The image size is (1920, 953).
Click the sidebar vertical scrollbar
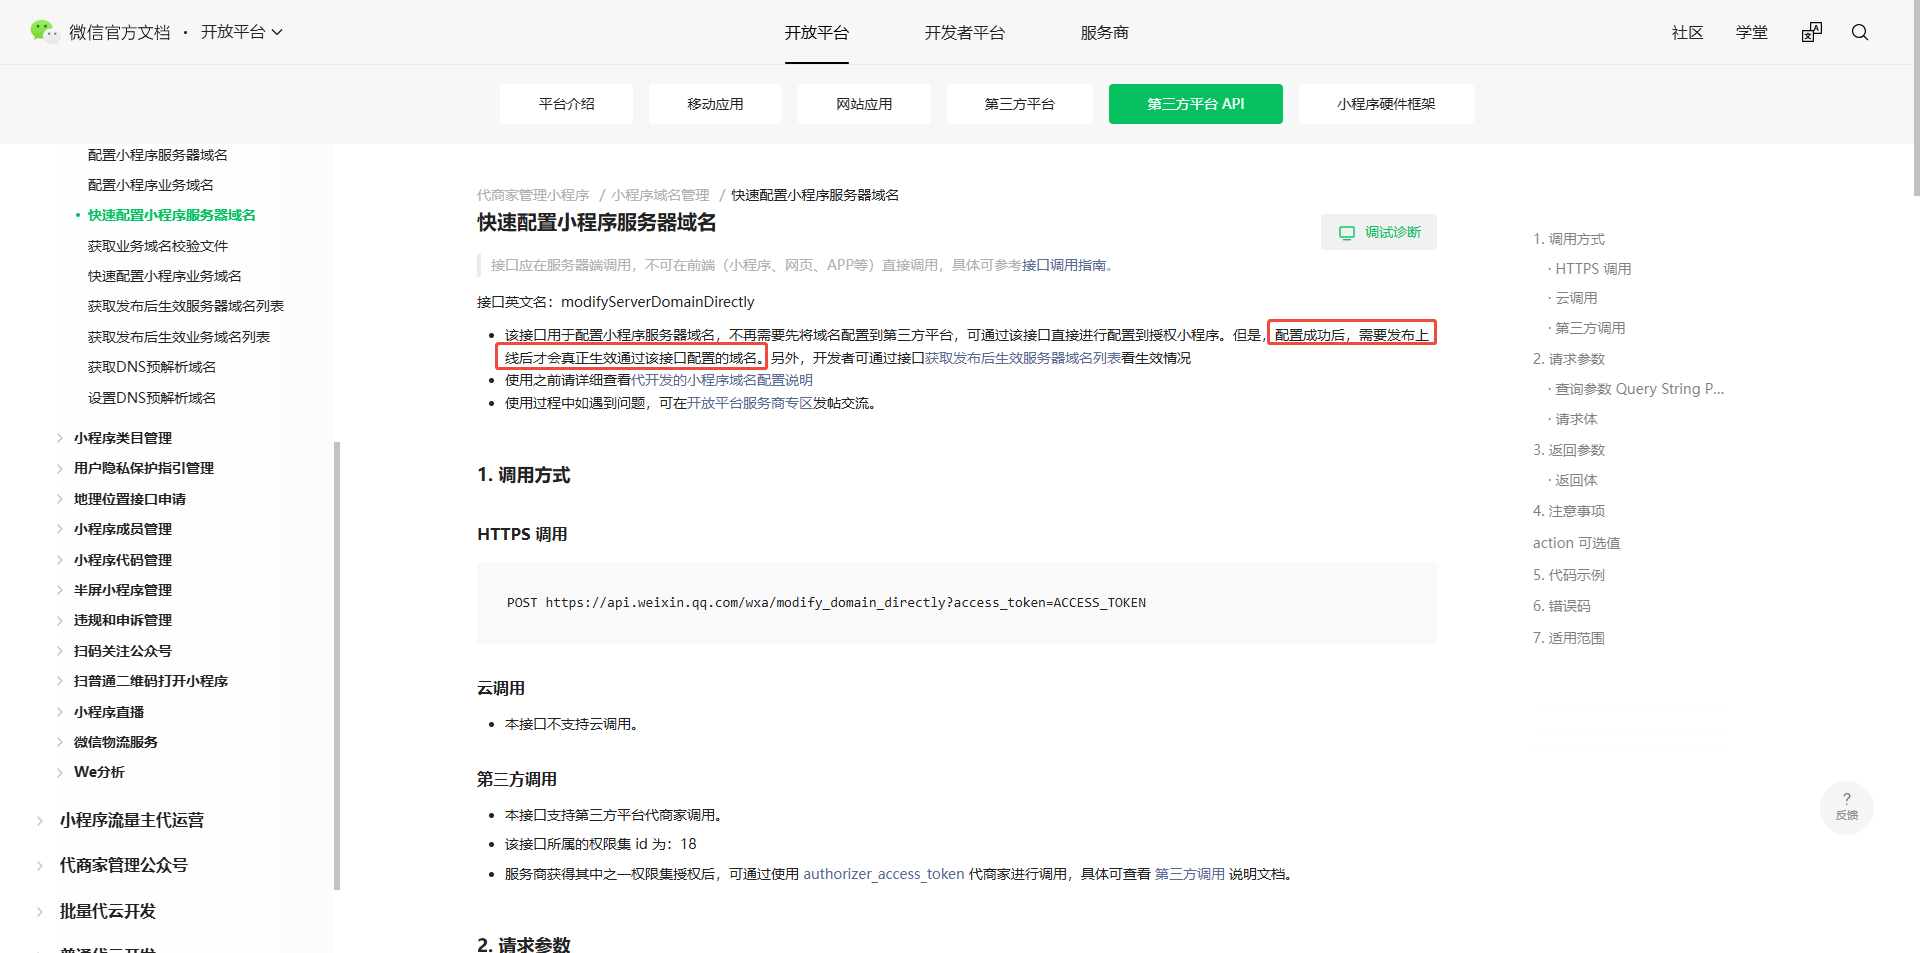point(337,665)
